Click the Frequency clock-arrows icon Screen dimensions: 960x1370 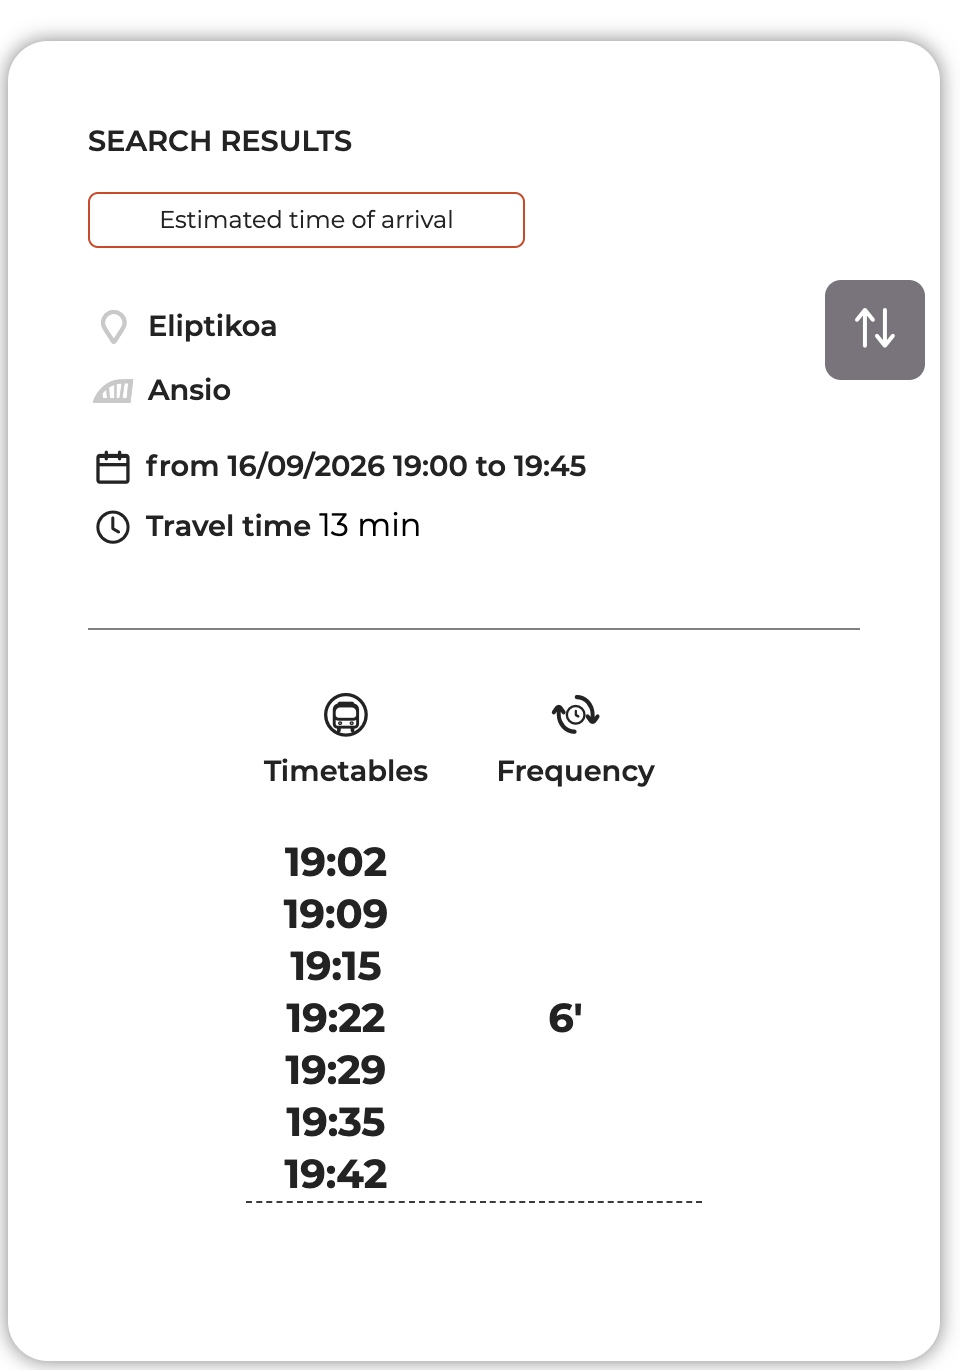click(576, 715)
